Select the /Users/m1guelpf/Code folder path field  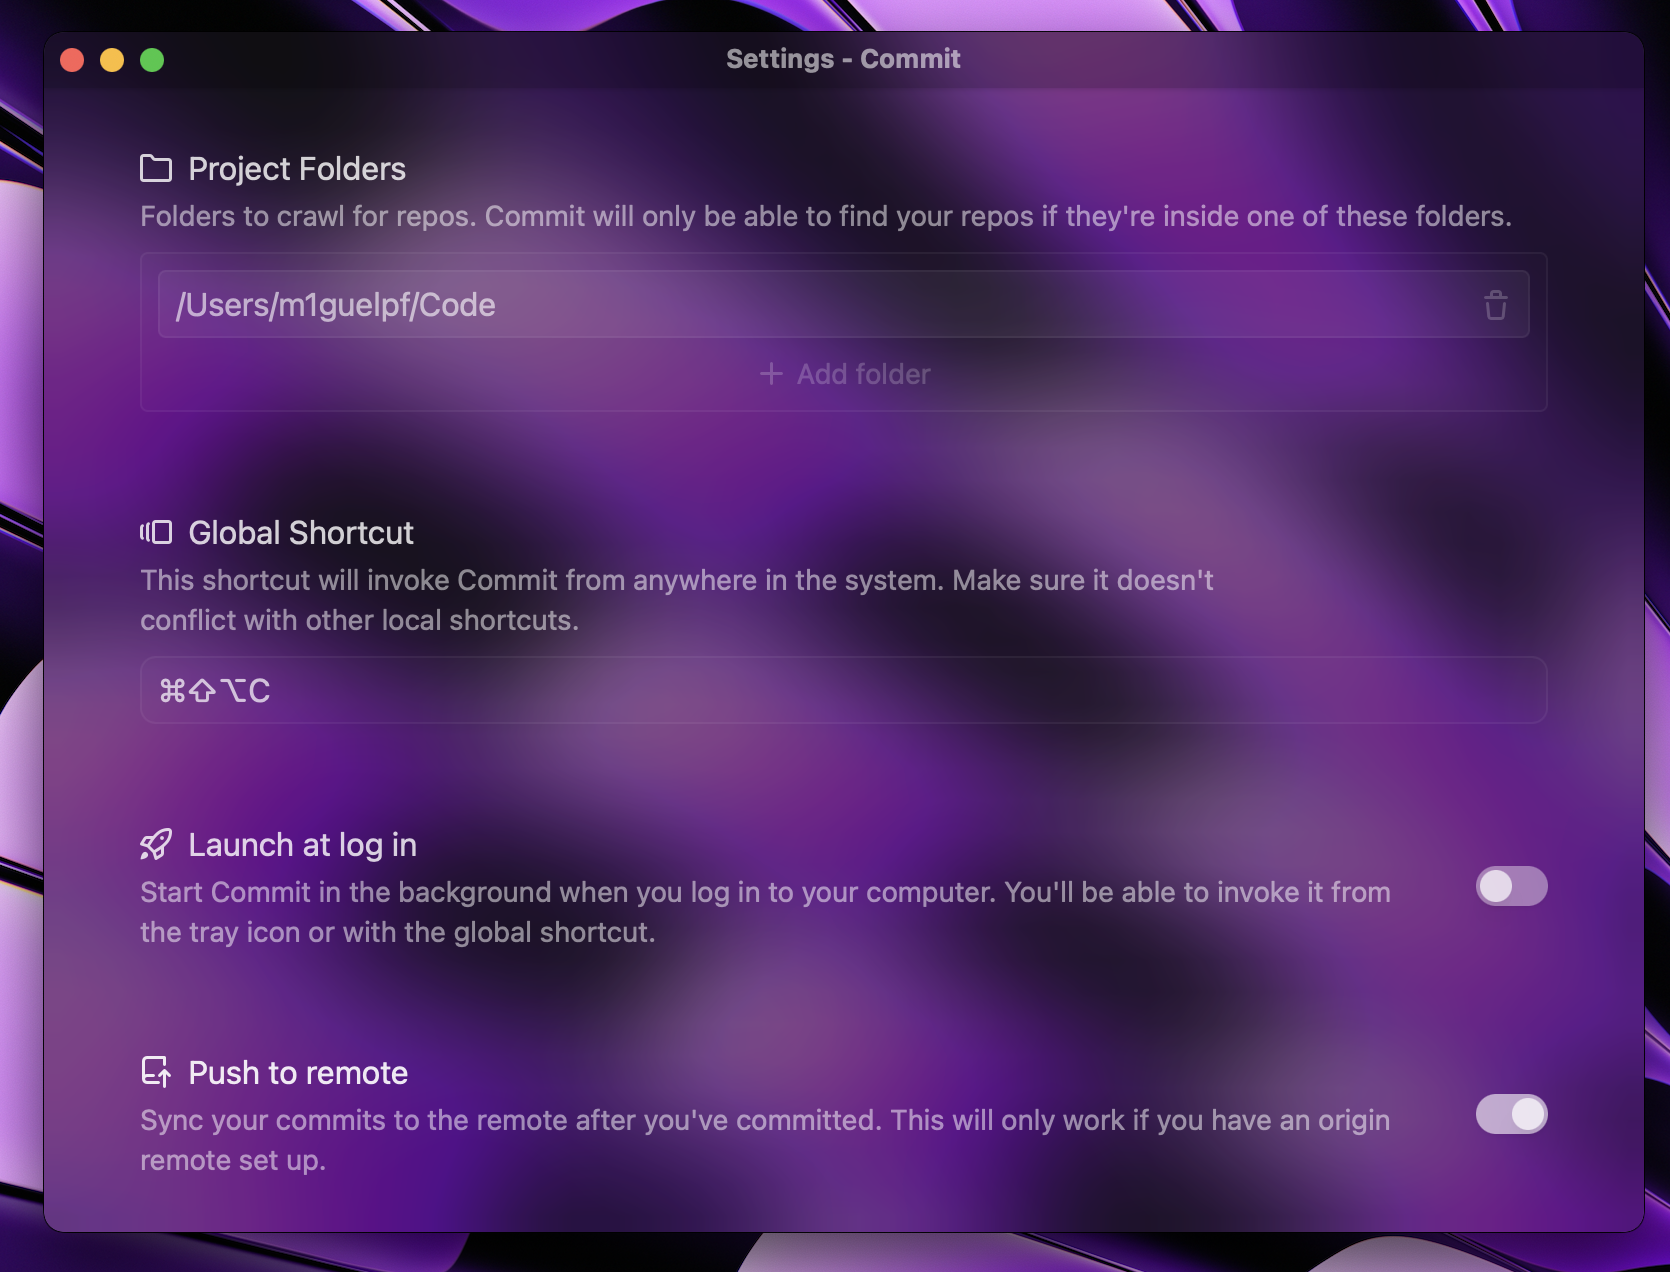pos(844,304)
